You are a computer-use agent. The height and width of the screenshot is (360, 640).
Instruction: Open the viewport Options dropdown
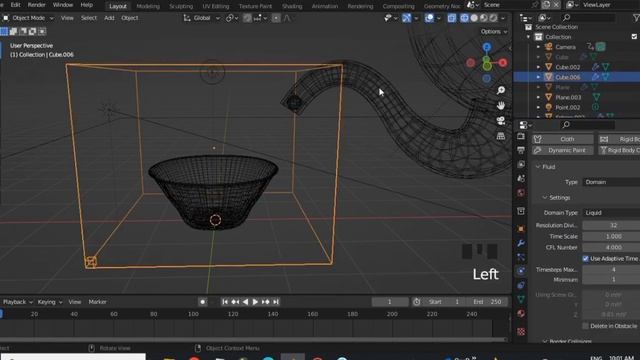(494, 31)
